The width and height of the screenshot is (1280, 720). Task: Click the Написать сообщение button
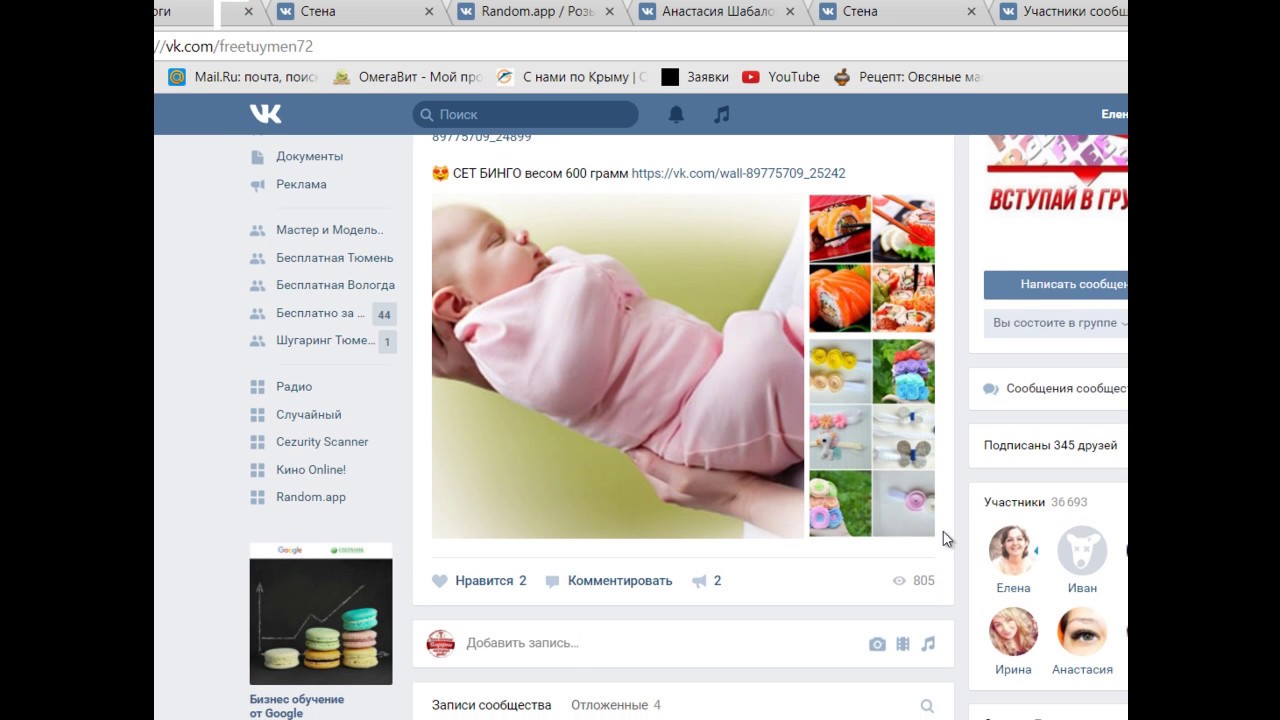pos(1056,284)
